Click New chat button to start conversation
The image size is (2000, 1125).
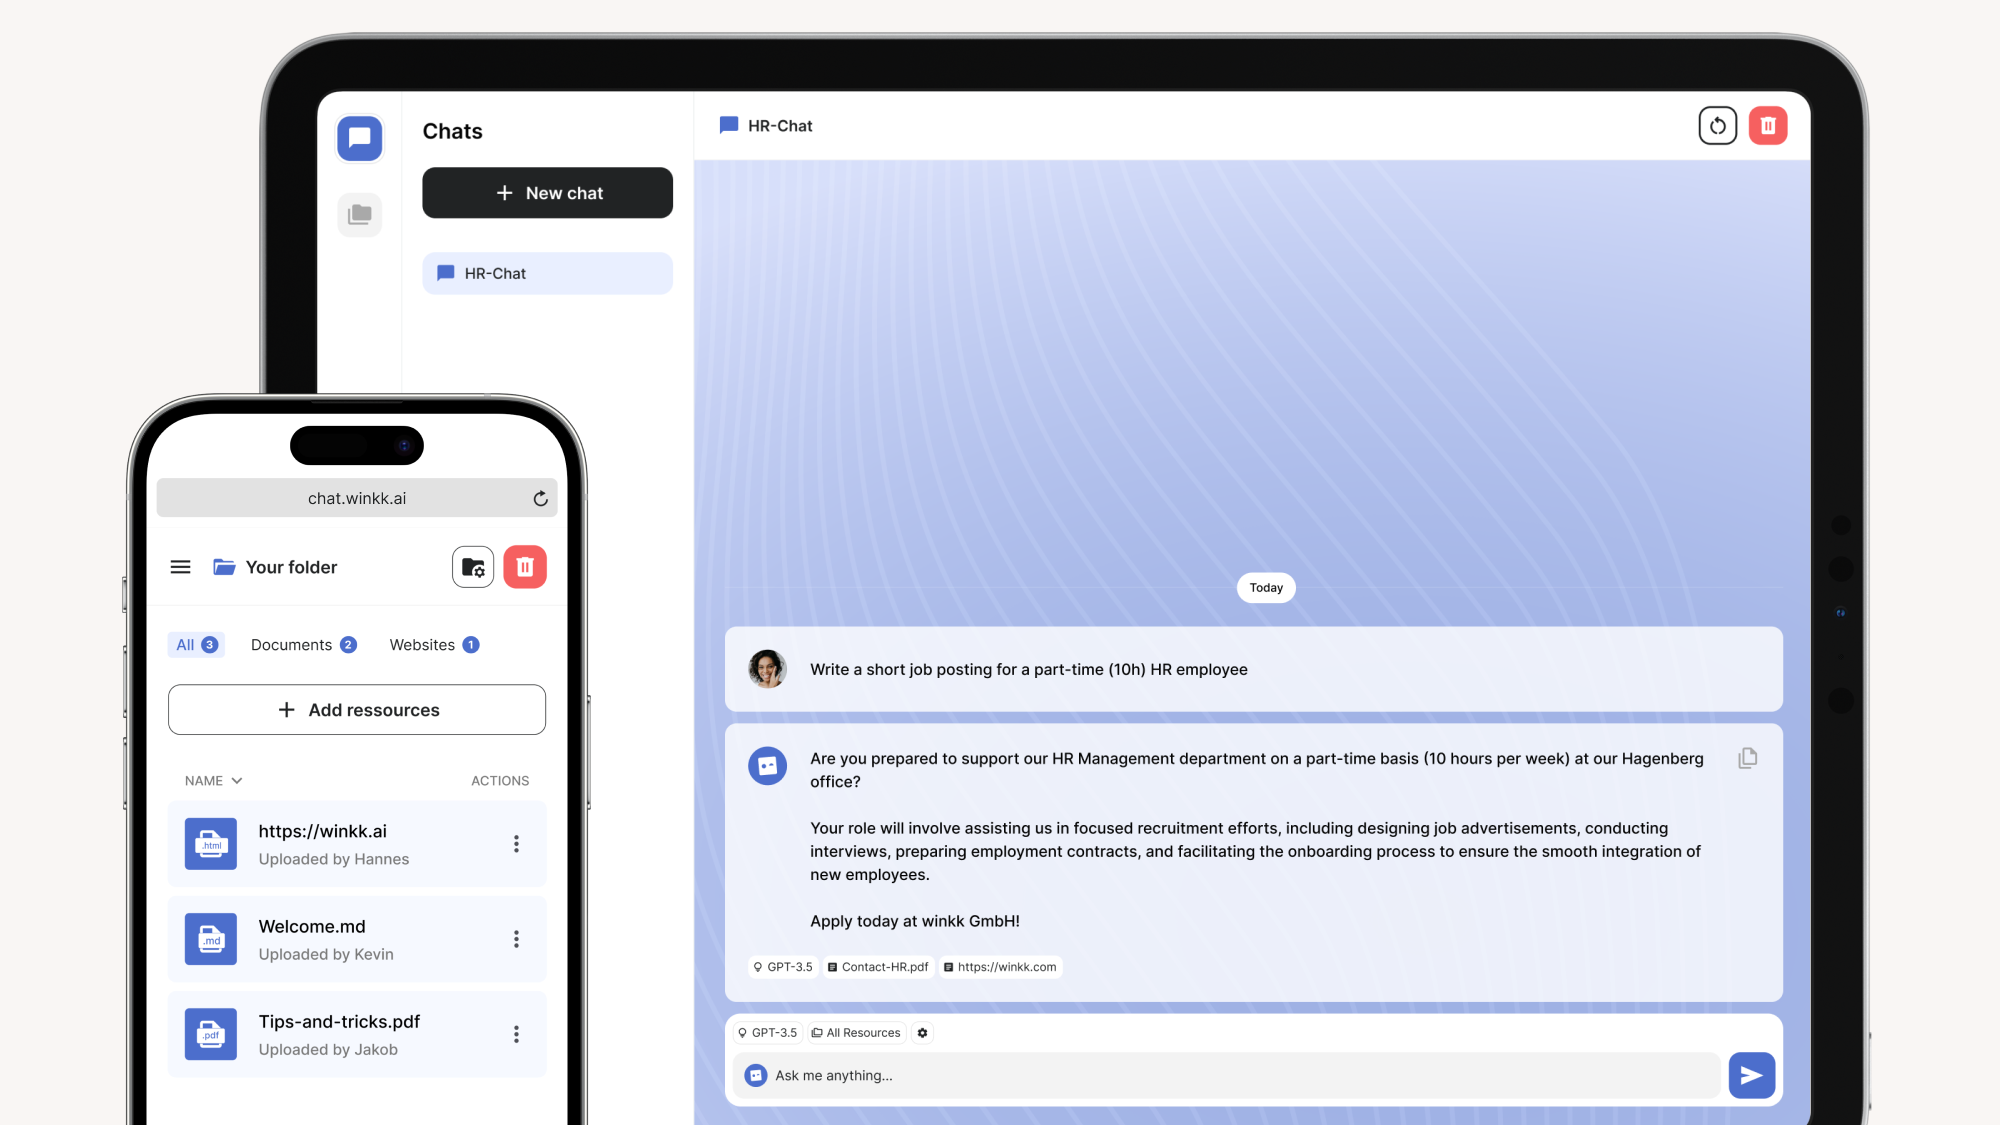tap(548, 192)
